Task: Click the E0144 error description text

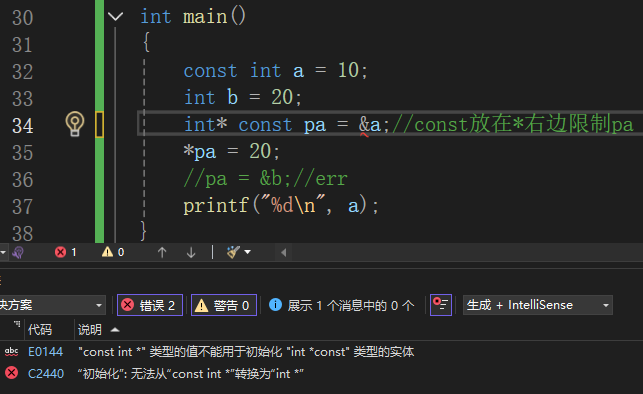Action: click(x=246, y=352)
